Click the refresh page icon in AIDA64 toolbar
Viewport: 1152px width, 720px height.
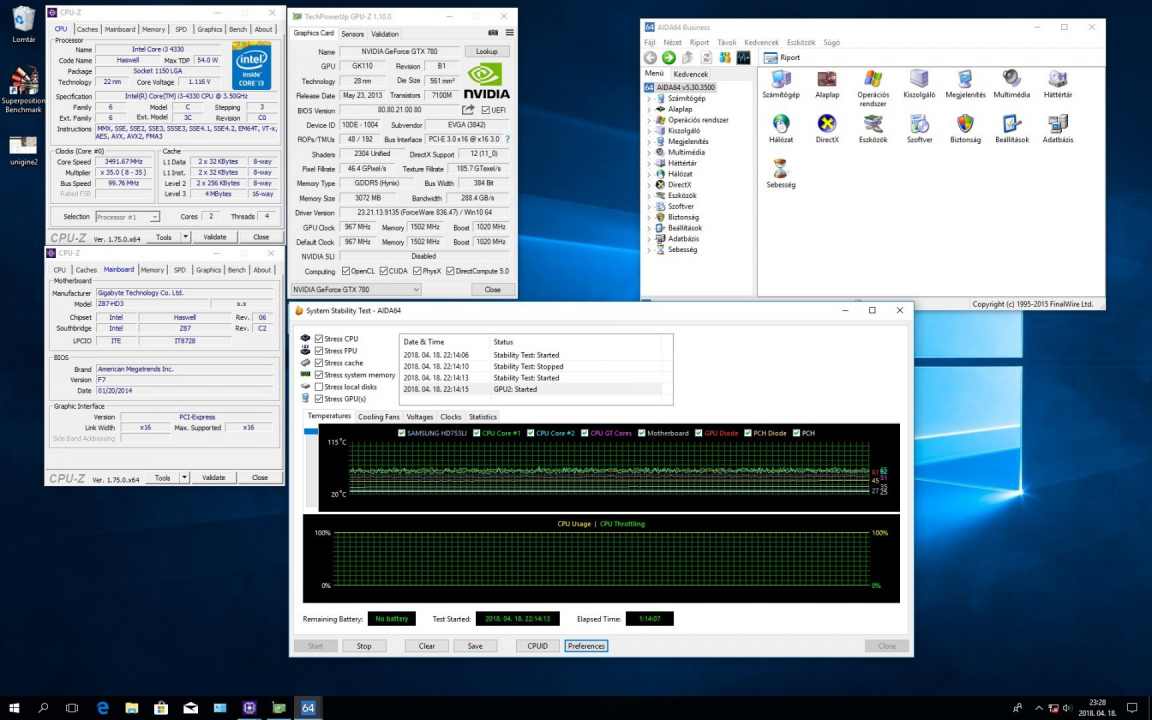(707, 57)
